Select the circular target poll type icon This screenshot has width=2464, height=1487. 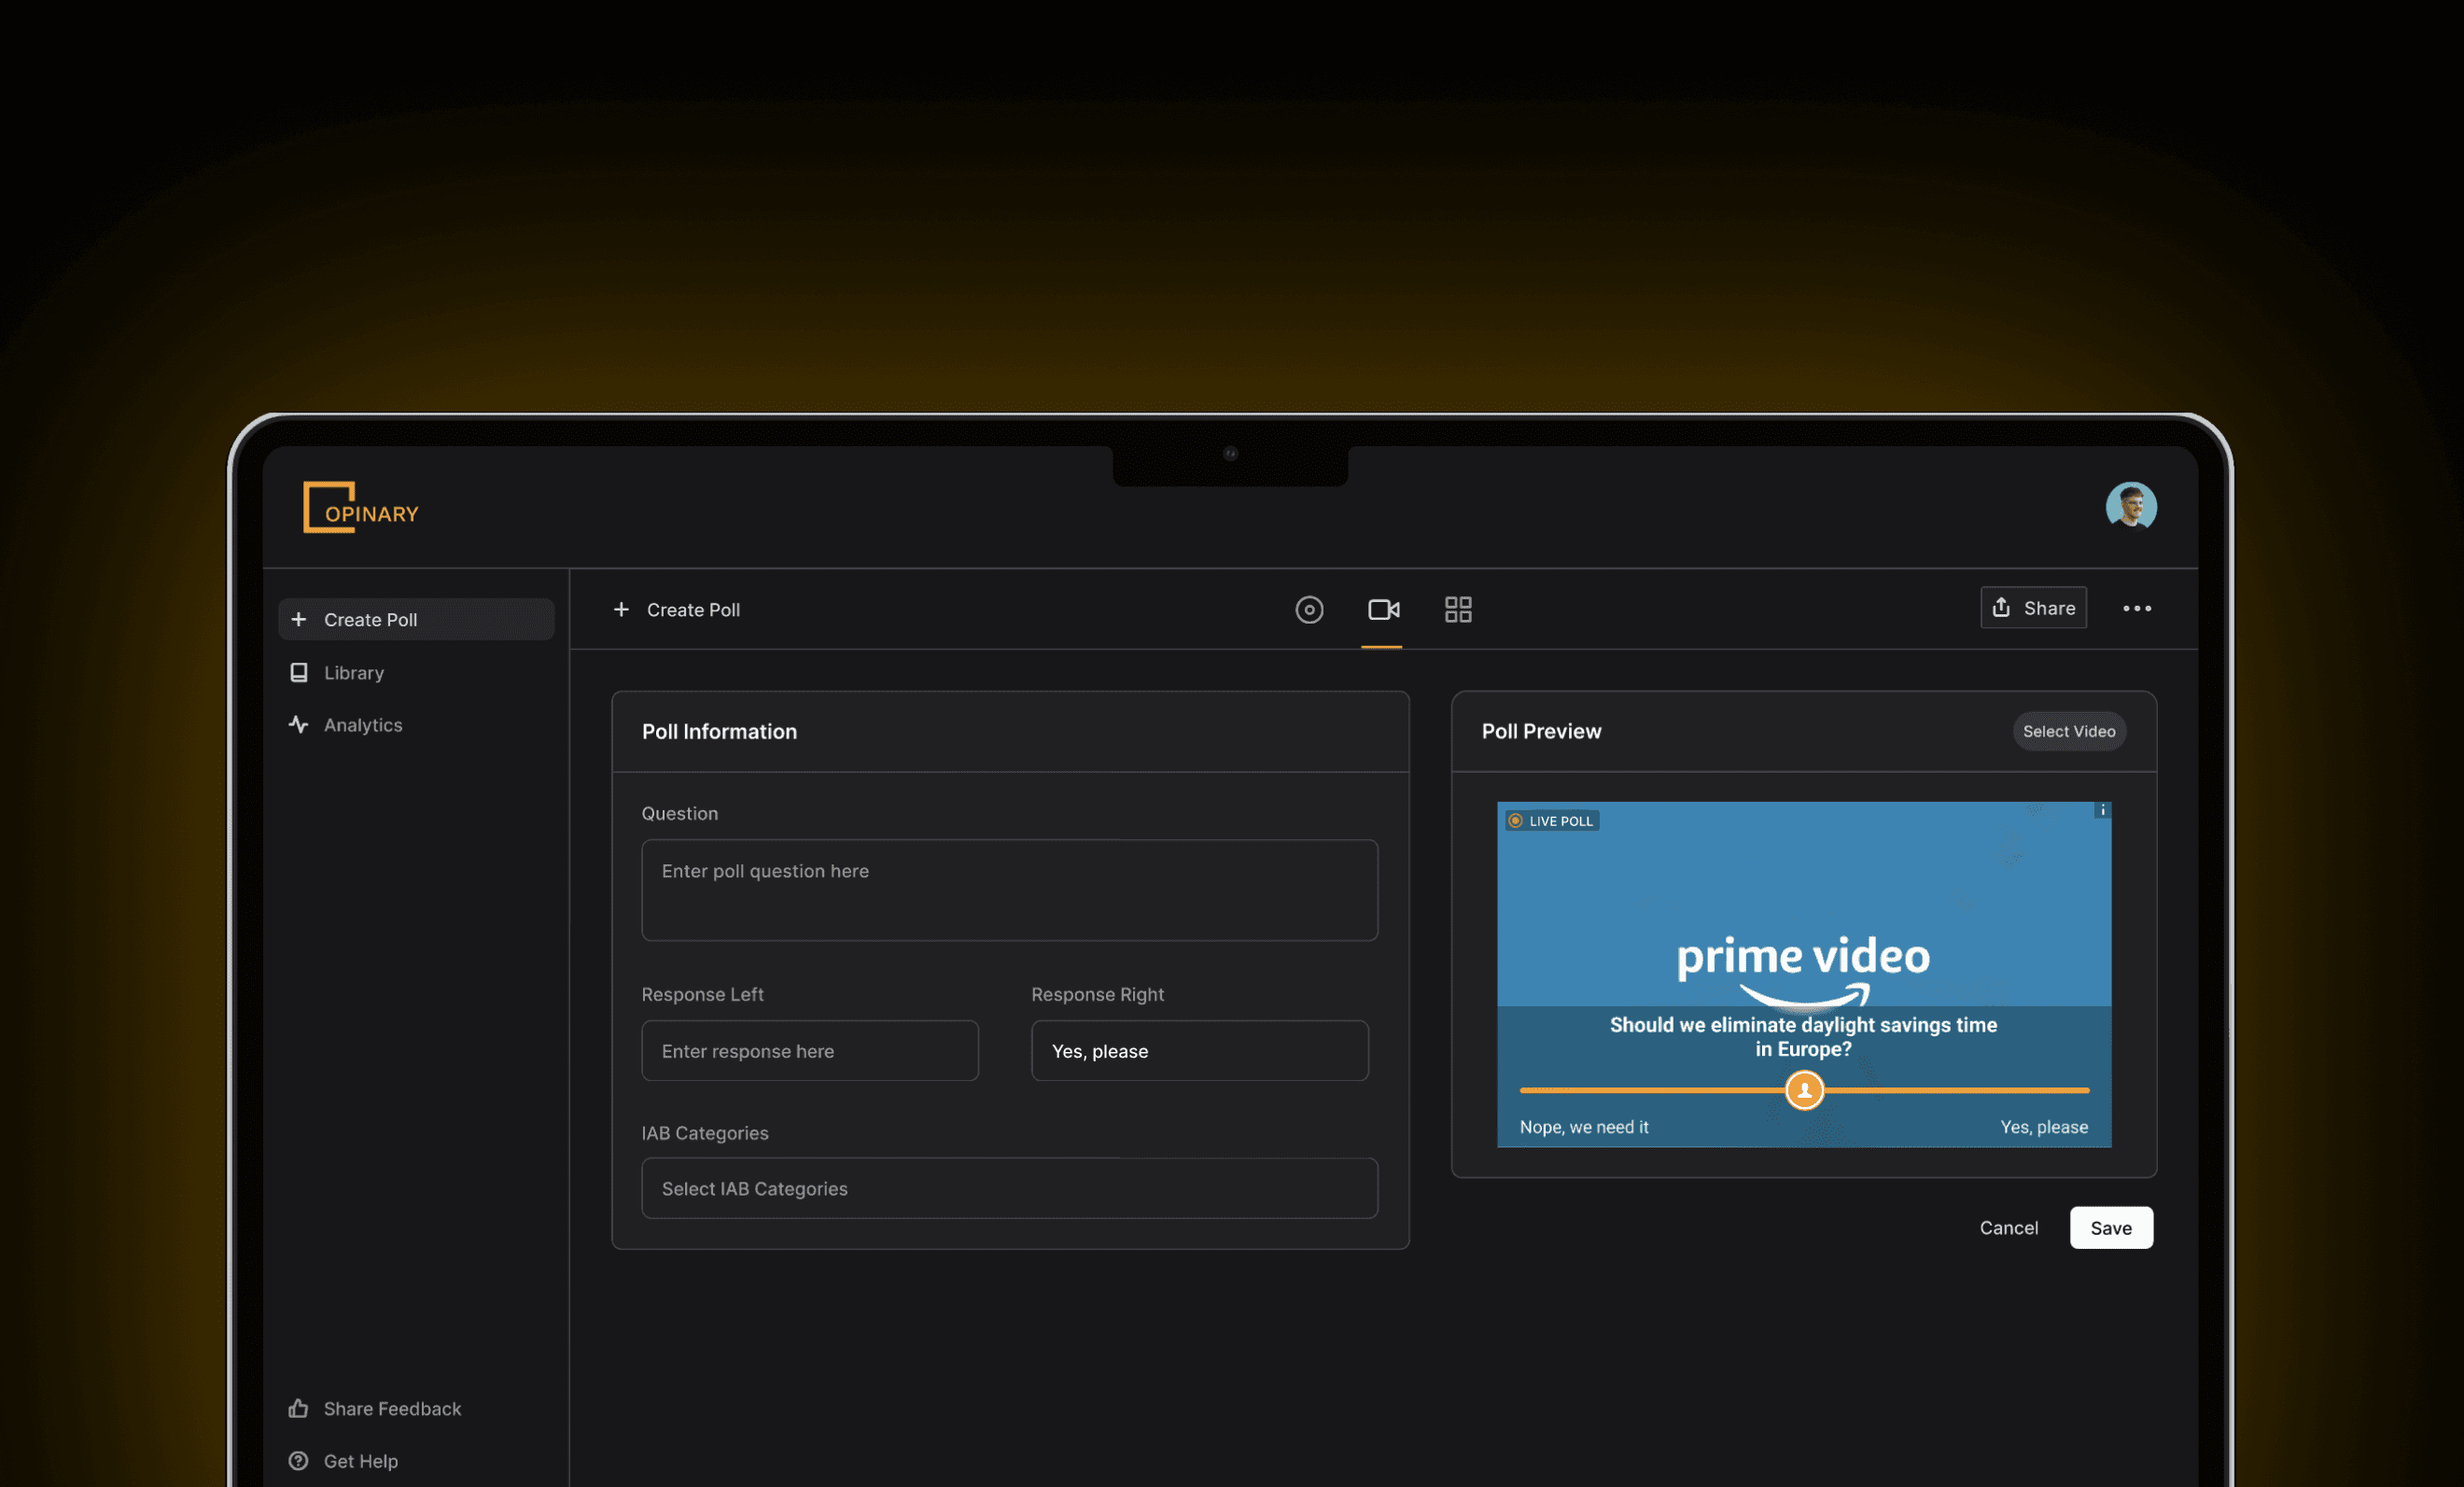click(1309, 610)
